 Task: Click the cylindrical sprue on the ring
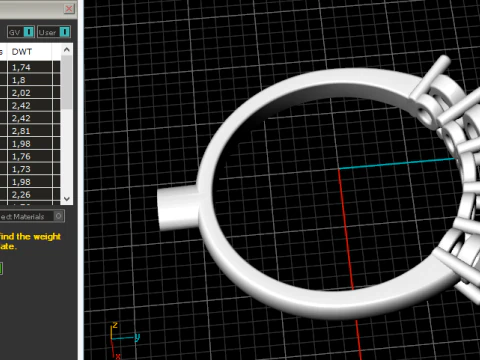[x=178, y=208]
